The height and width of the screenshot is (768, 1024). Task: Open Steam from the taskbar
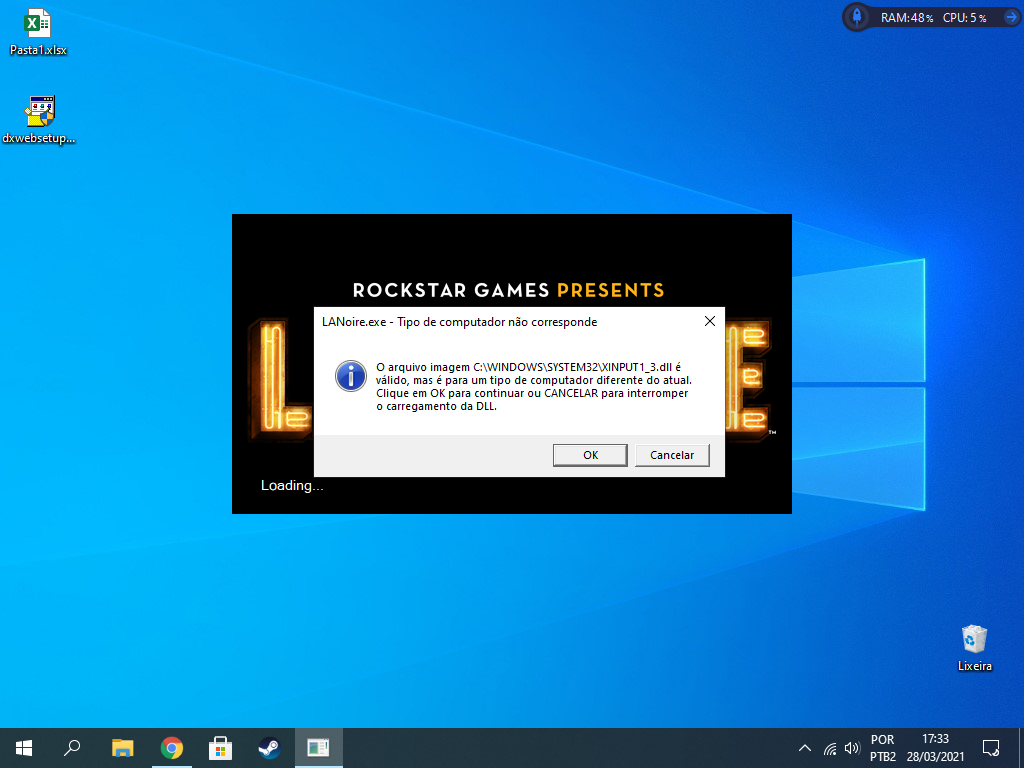coord(269,748)
